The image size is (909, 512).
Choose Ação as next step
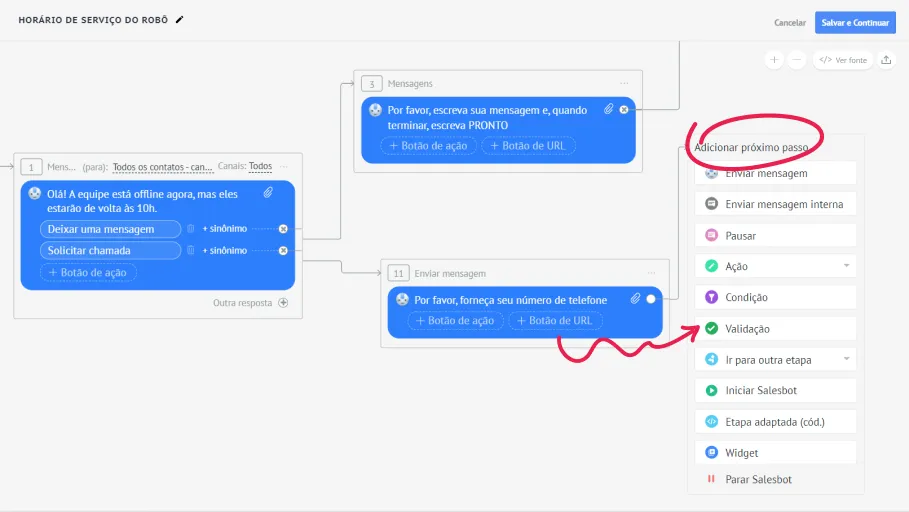tap(775, 266)
